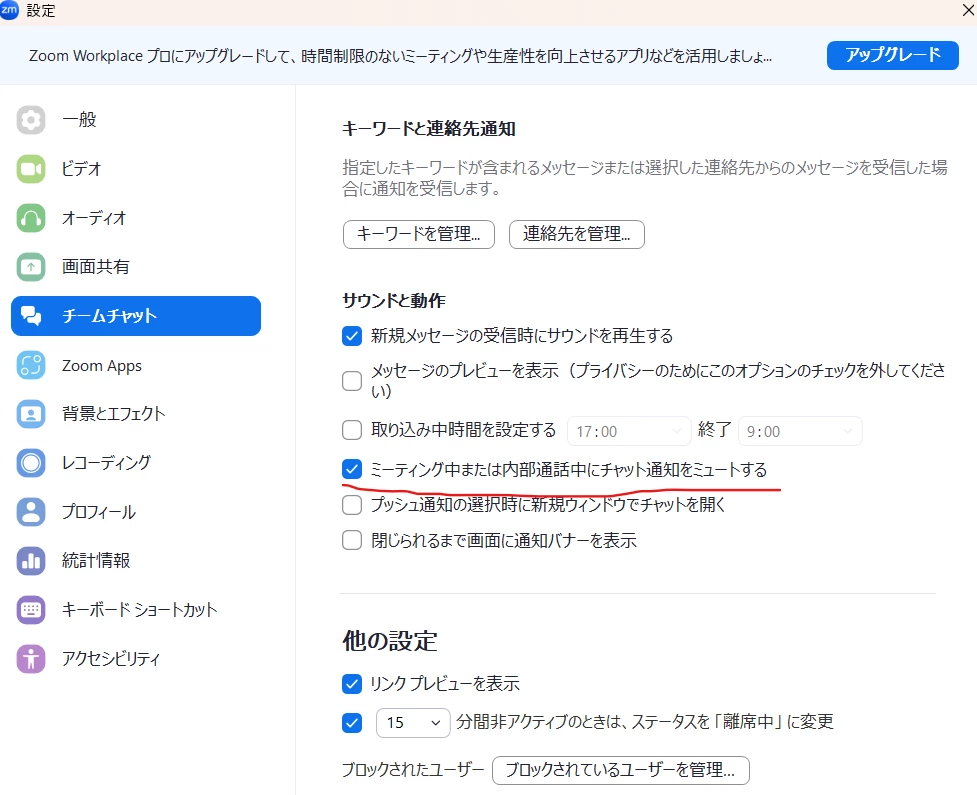Click the 他の設定 heading

click(390, 640)
